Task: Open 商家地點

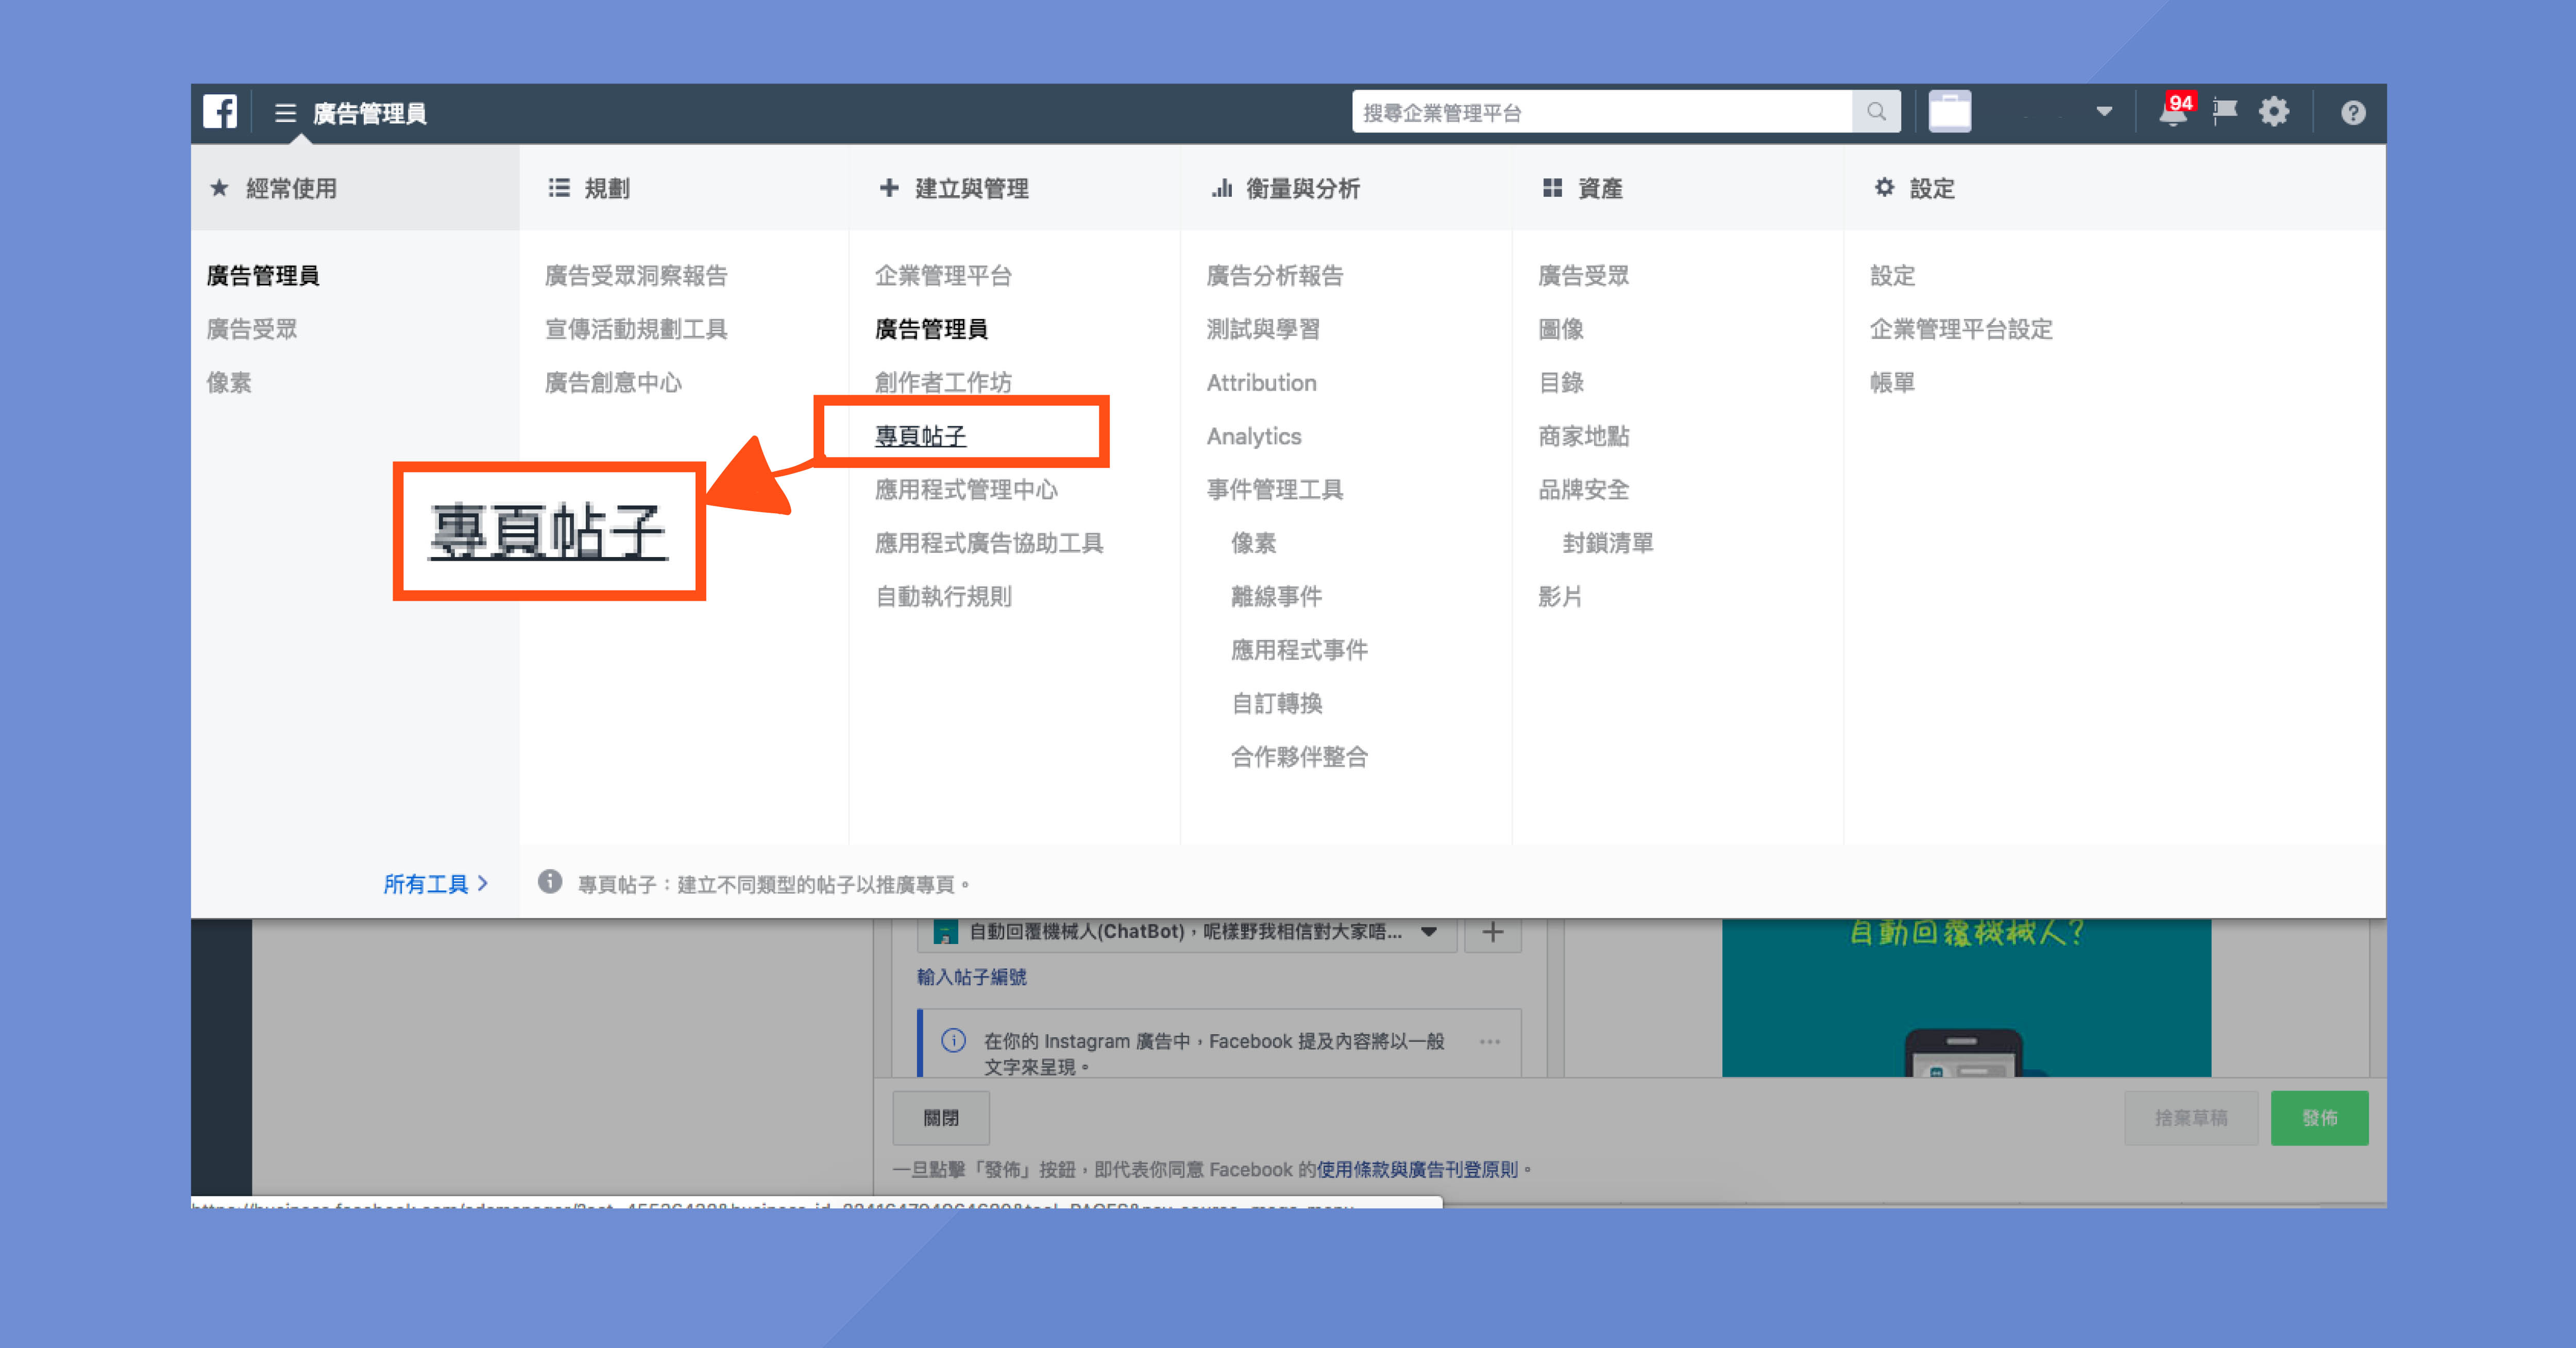Action: [x=1583, y=436]
